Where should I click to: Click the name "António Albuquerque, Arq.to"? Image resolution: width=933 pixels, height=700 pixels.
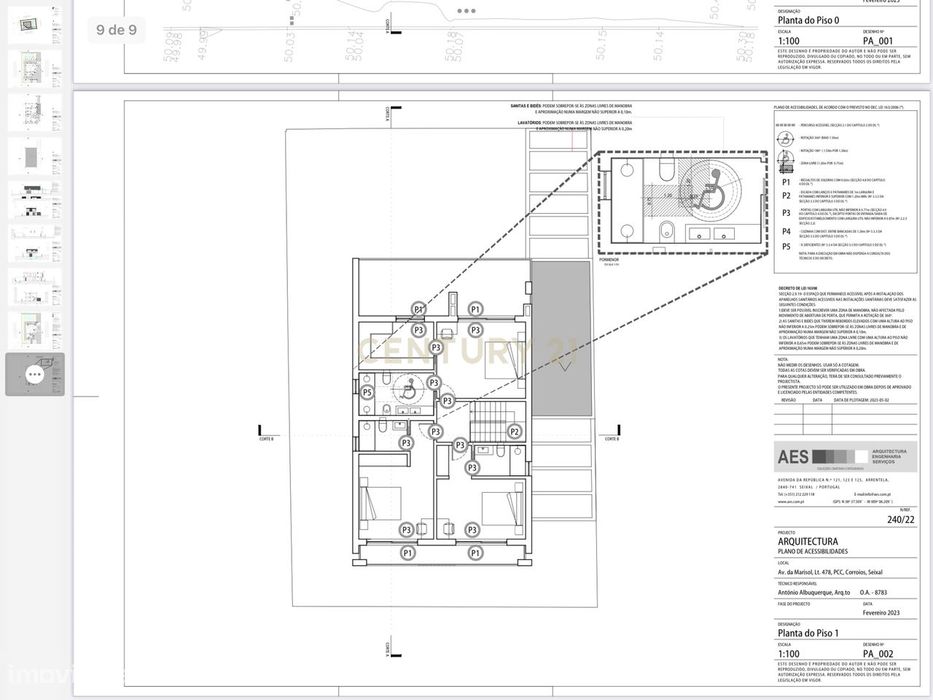(813, 592)
